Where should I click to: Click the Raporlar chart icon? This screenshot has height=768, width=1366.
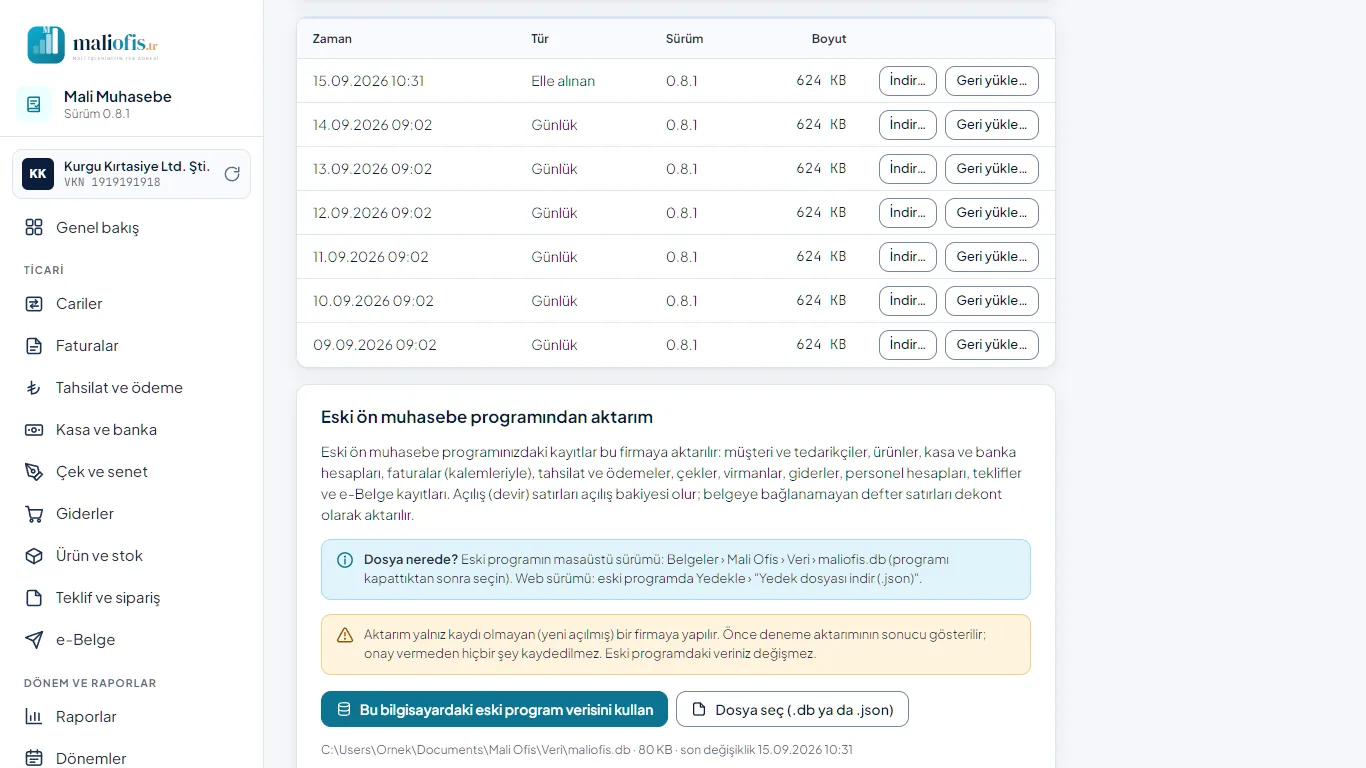34,717
